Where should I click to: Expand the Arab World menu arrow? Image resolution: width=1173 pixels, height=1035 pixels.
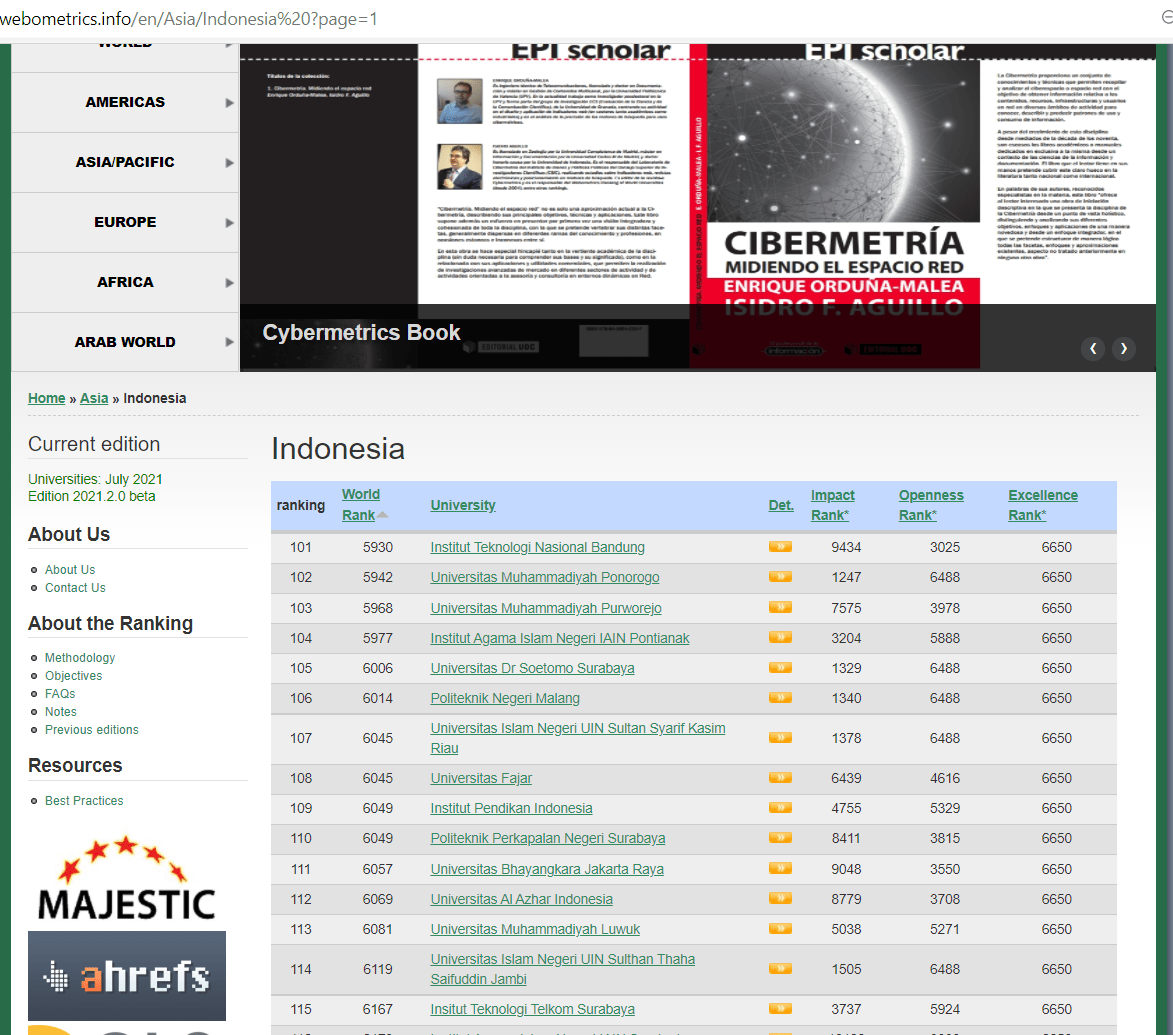230,342
